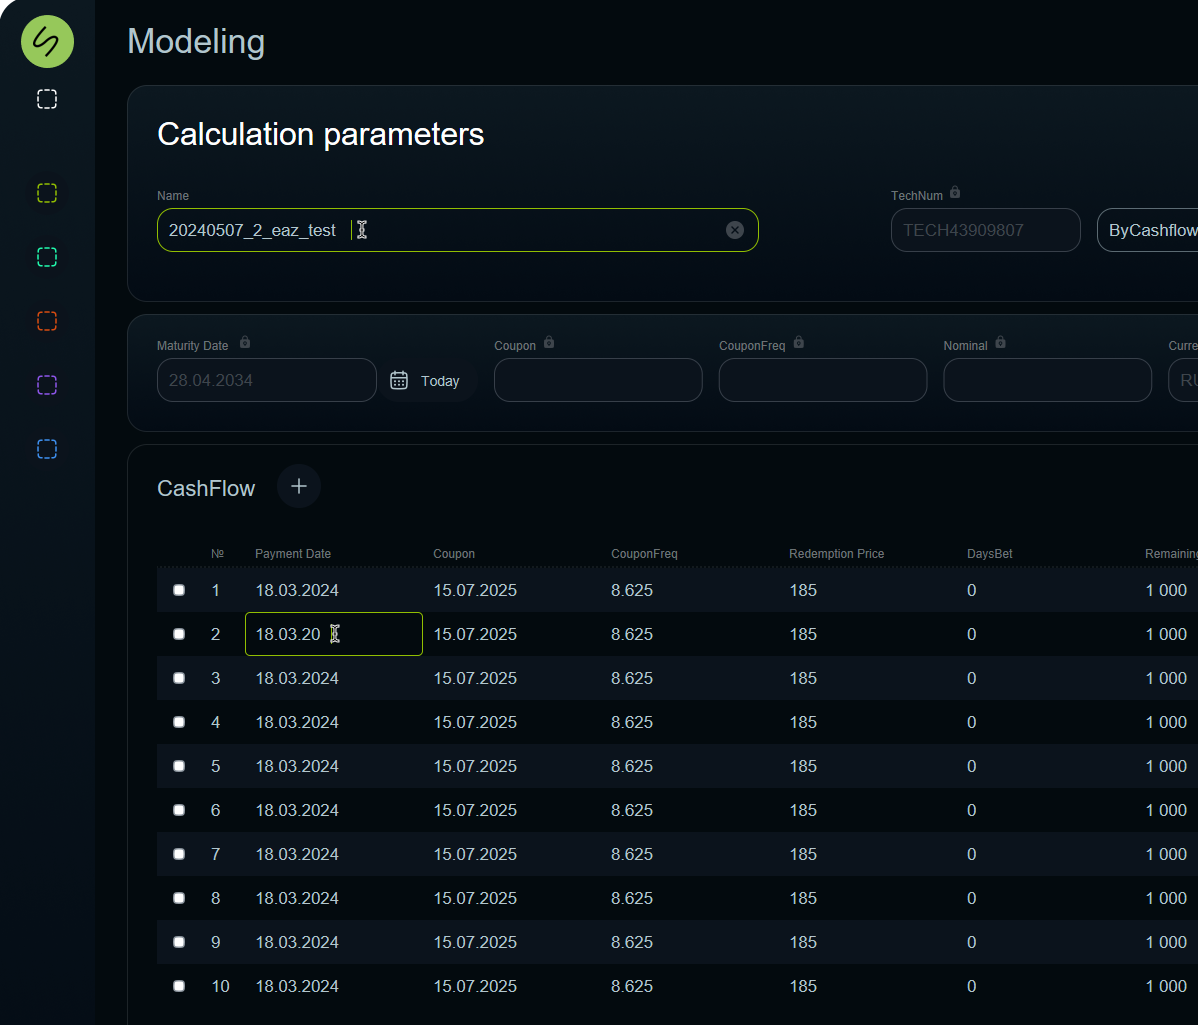Viewport: 1198px width, 1025px height.
Task: Click into the Coupon input field
Action: coord(598,380)
